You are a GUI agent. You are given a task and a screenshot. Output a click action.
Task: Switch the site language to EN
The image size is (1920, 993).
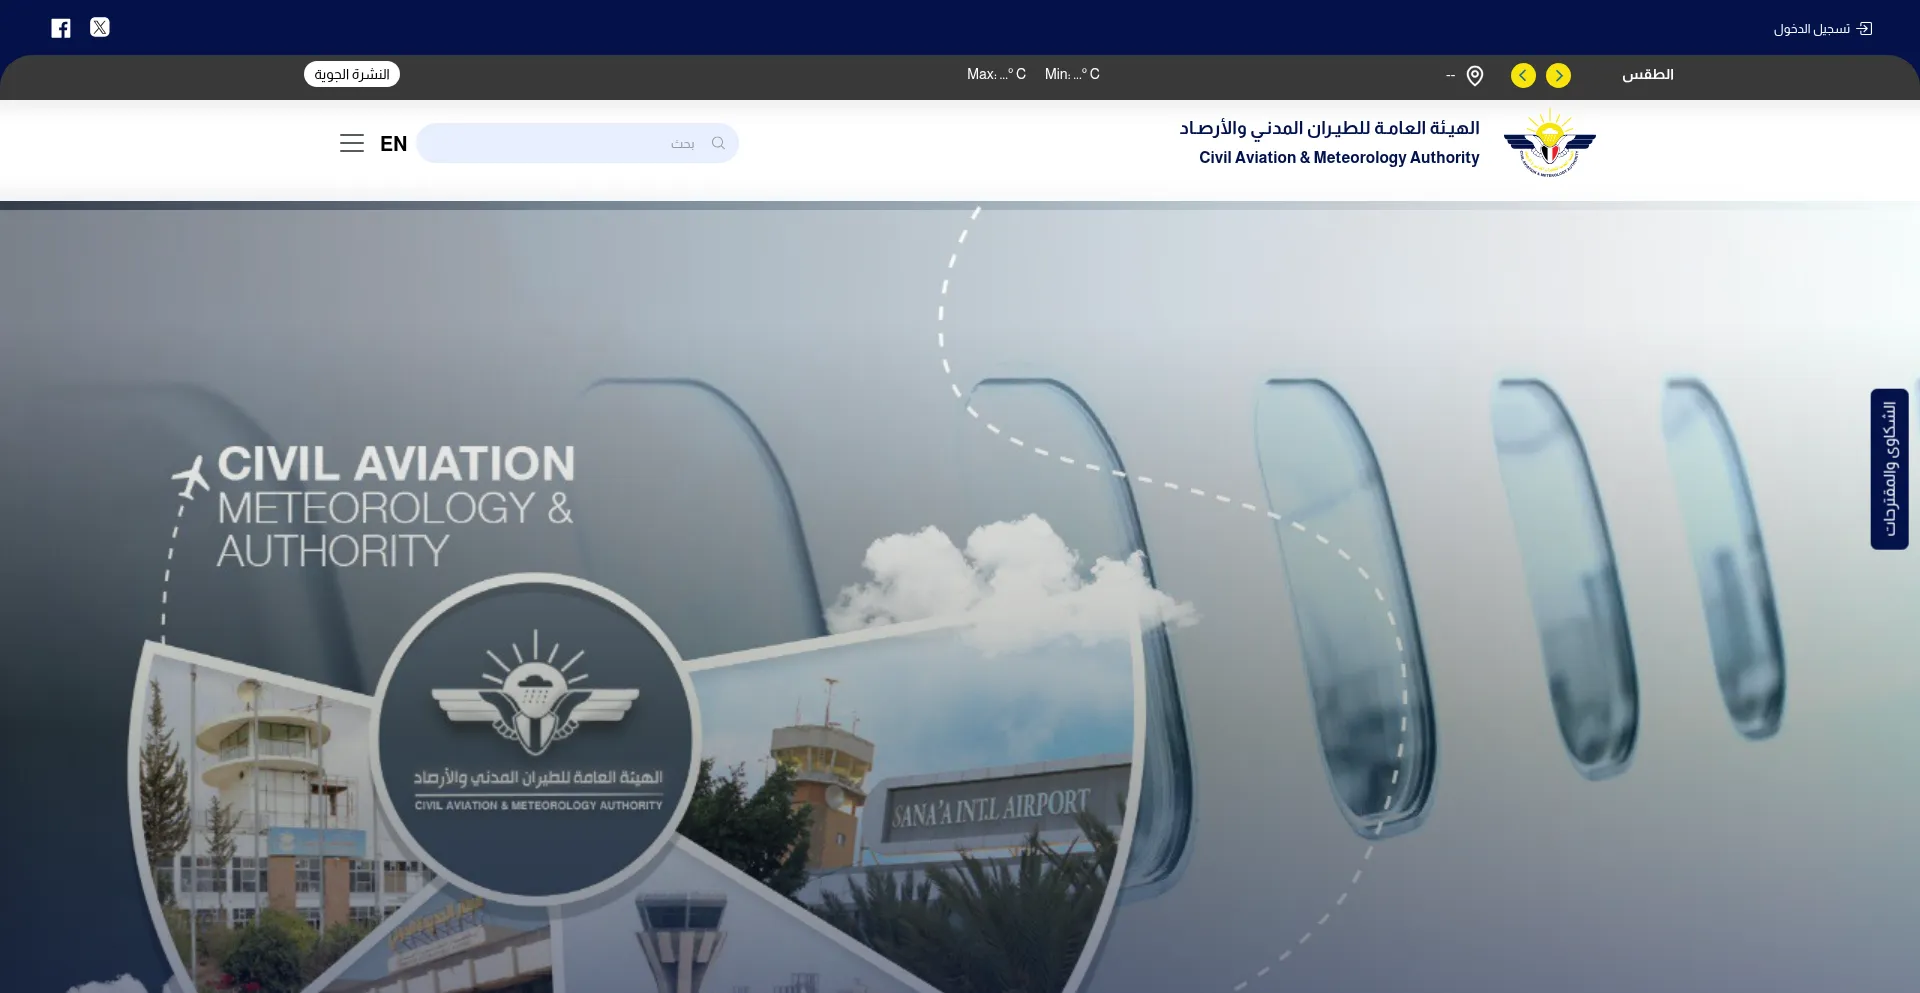(x=393, y=144)
